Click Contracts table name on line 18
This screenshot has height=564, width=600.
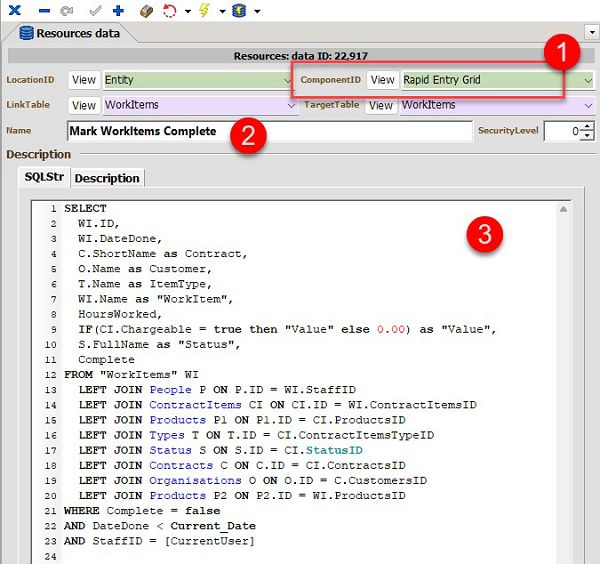click(x=181, y=465)
